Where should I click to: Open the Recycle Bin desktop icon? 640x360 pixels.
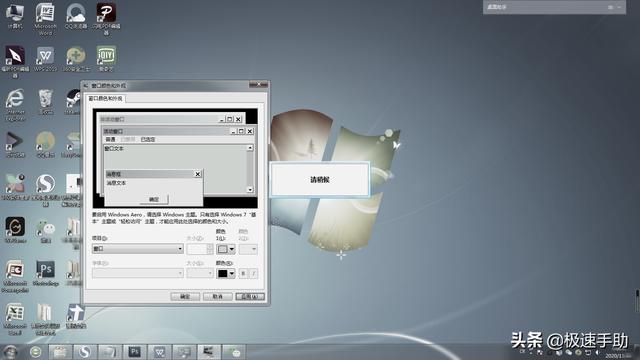pos(45,102)
